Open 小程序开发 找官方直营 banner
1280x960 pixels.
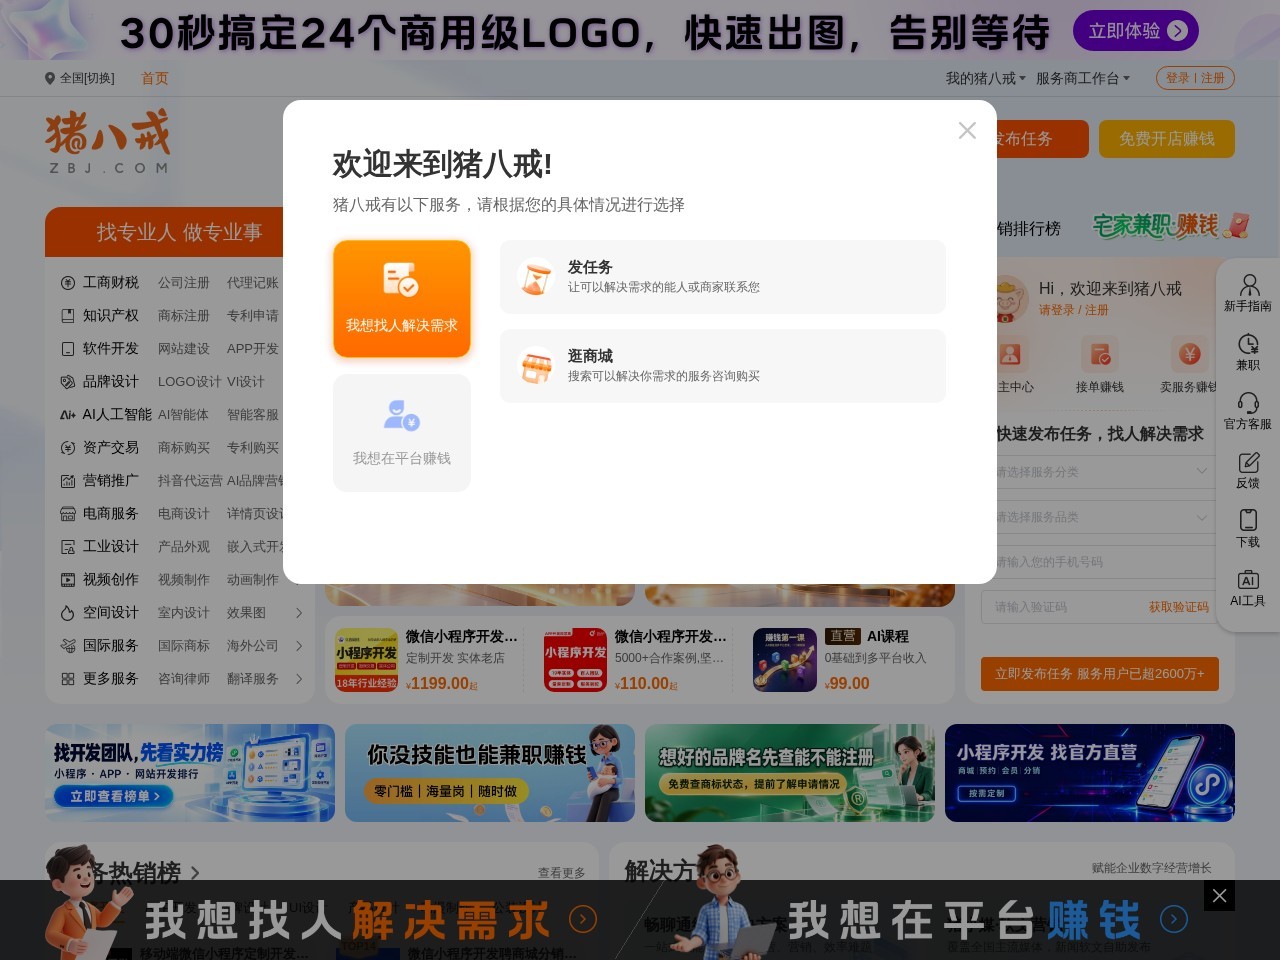click(x=1090, y=773)
